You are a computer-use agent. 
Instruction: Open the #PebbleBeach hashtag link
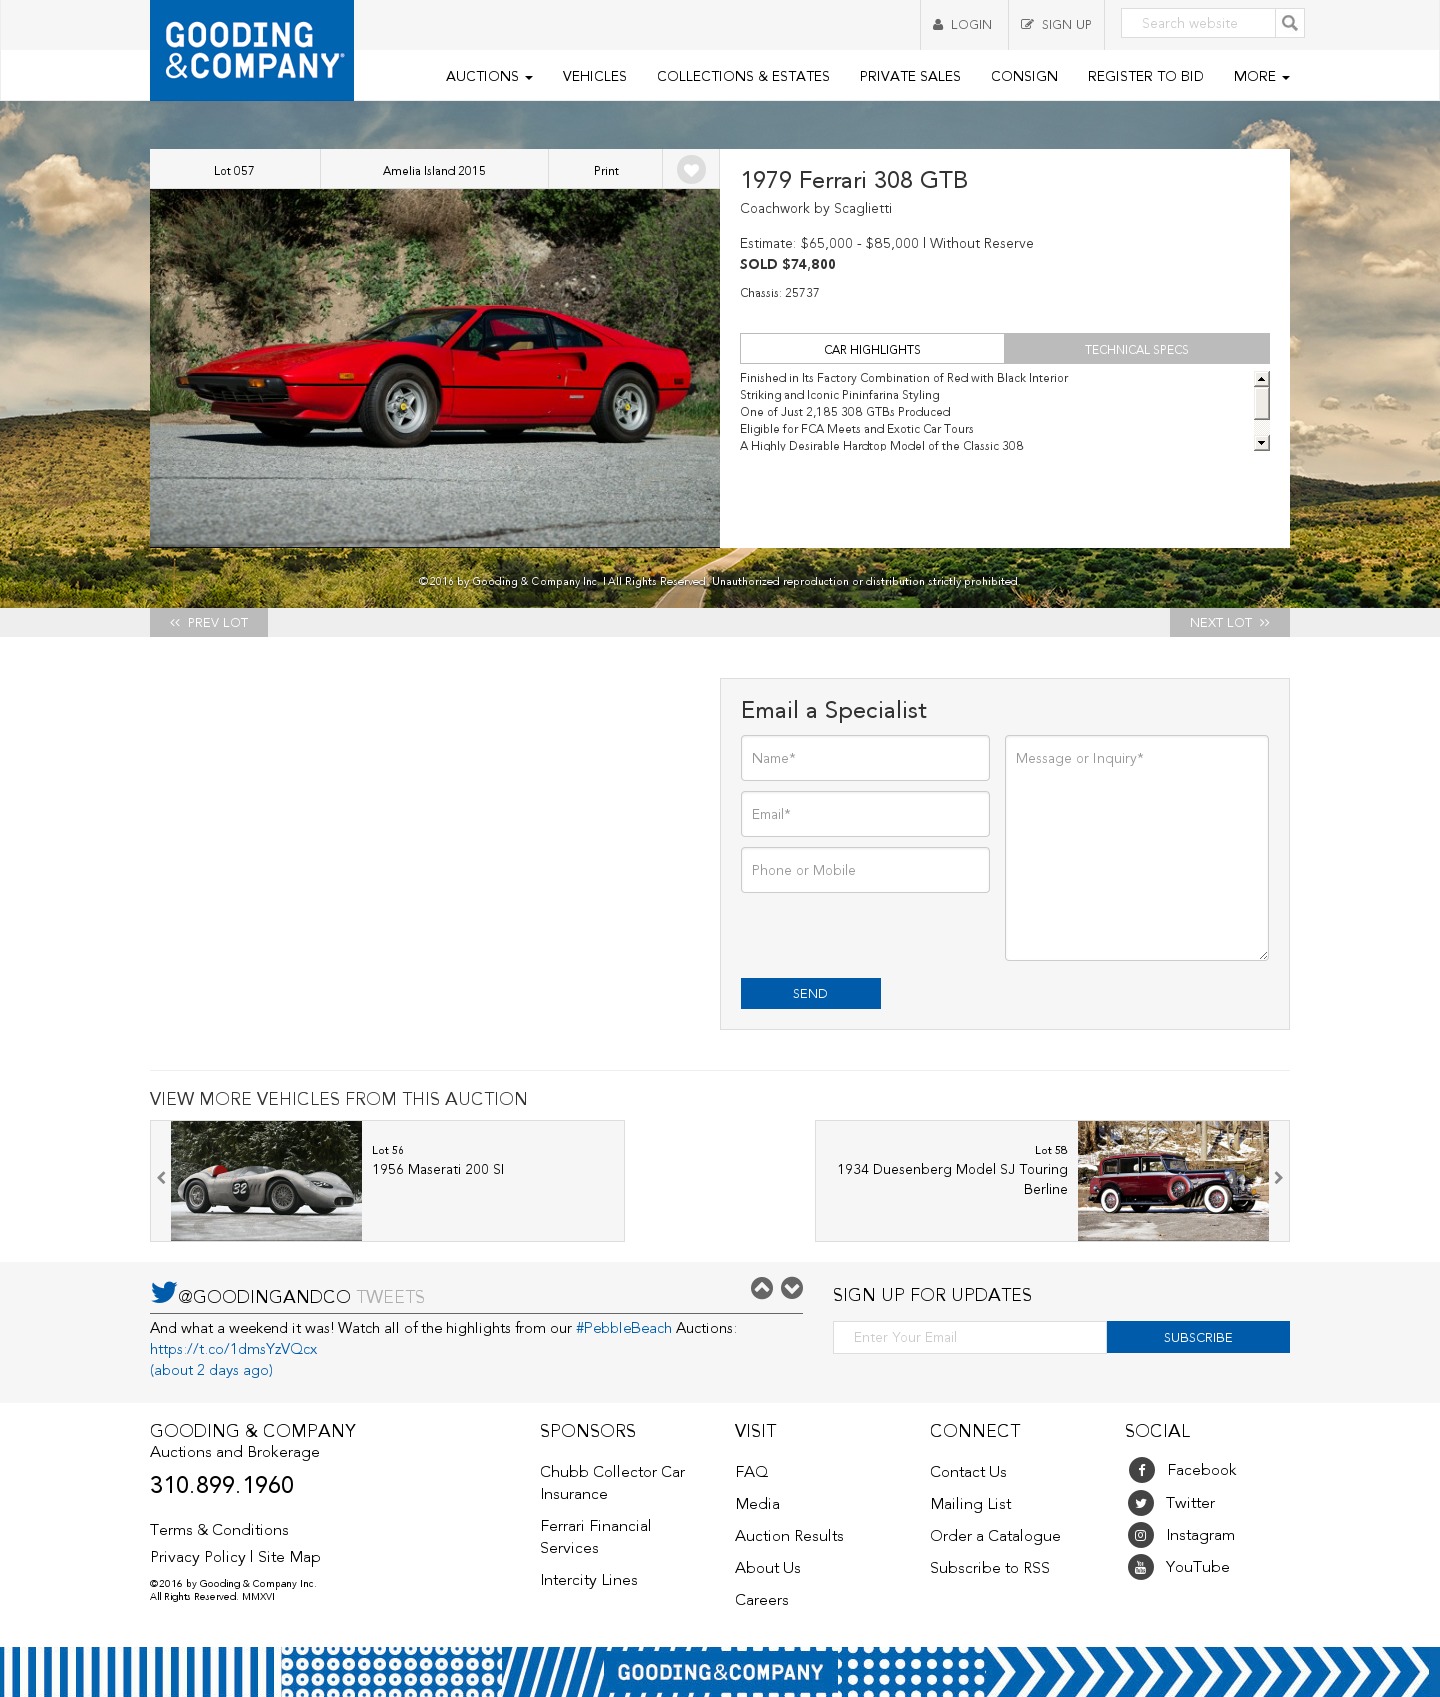[624, 1328]
